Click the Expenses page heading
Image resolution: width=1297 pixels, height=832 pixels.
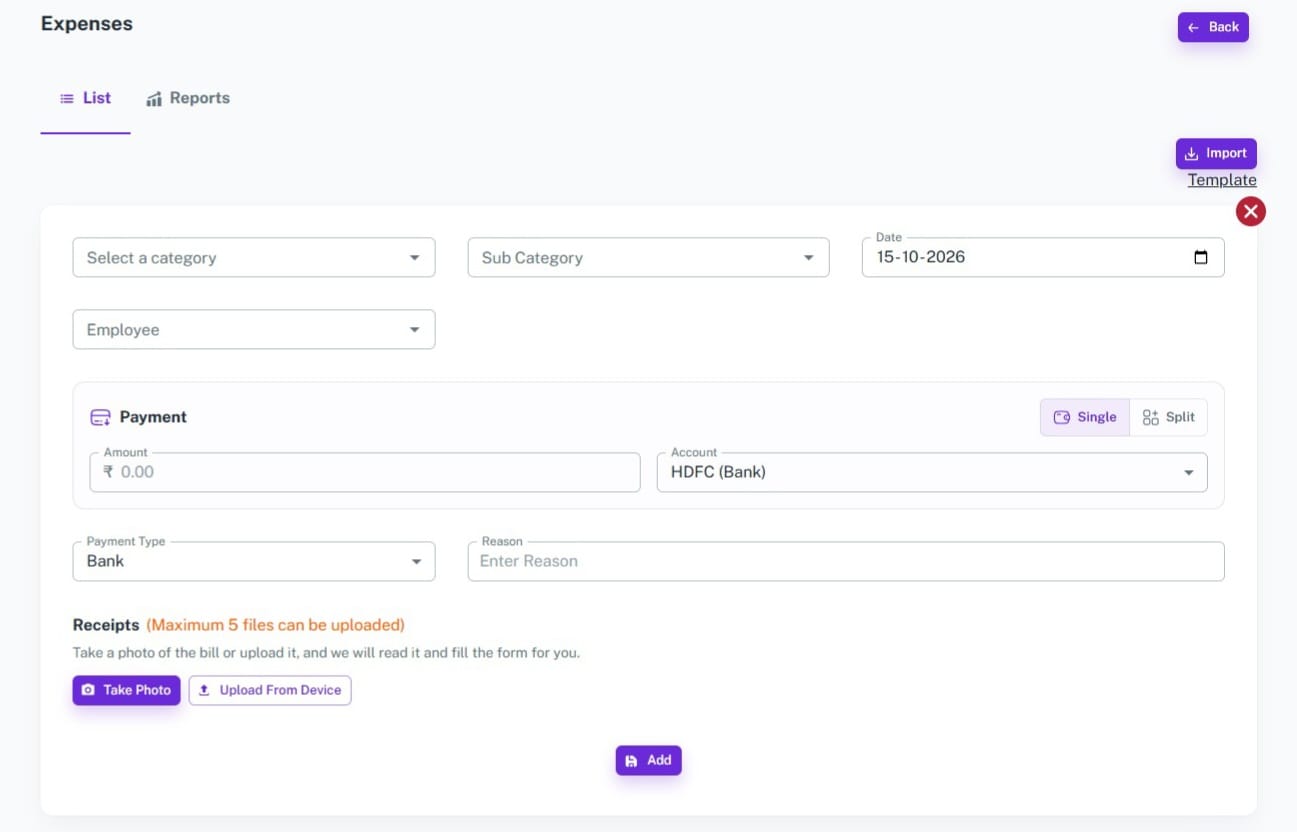click(87, 23)
